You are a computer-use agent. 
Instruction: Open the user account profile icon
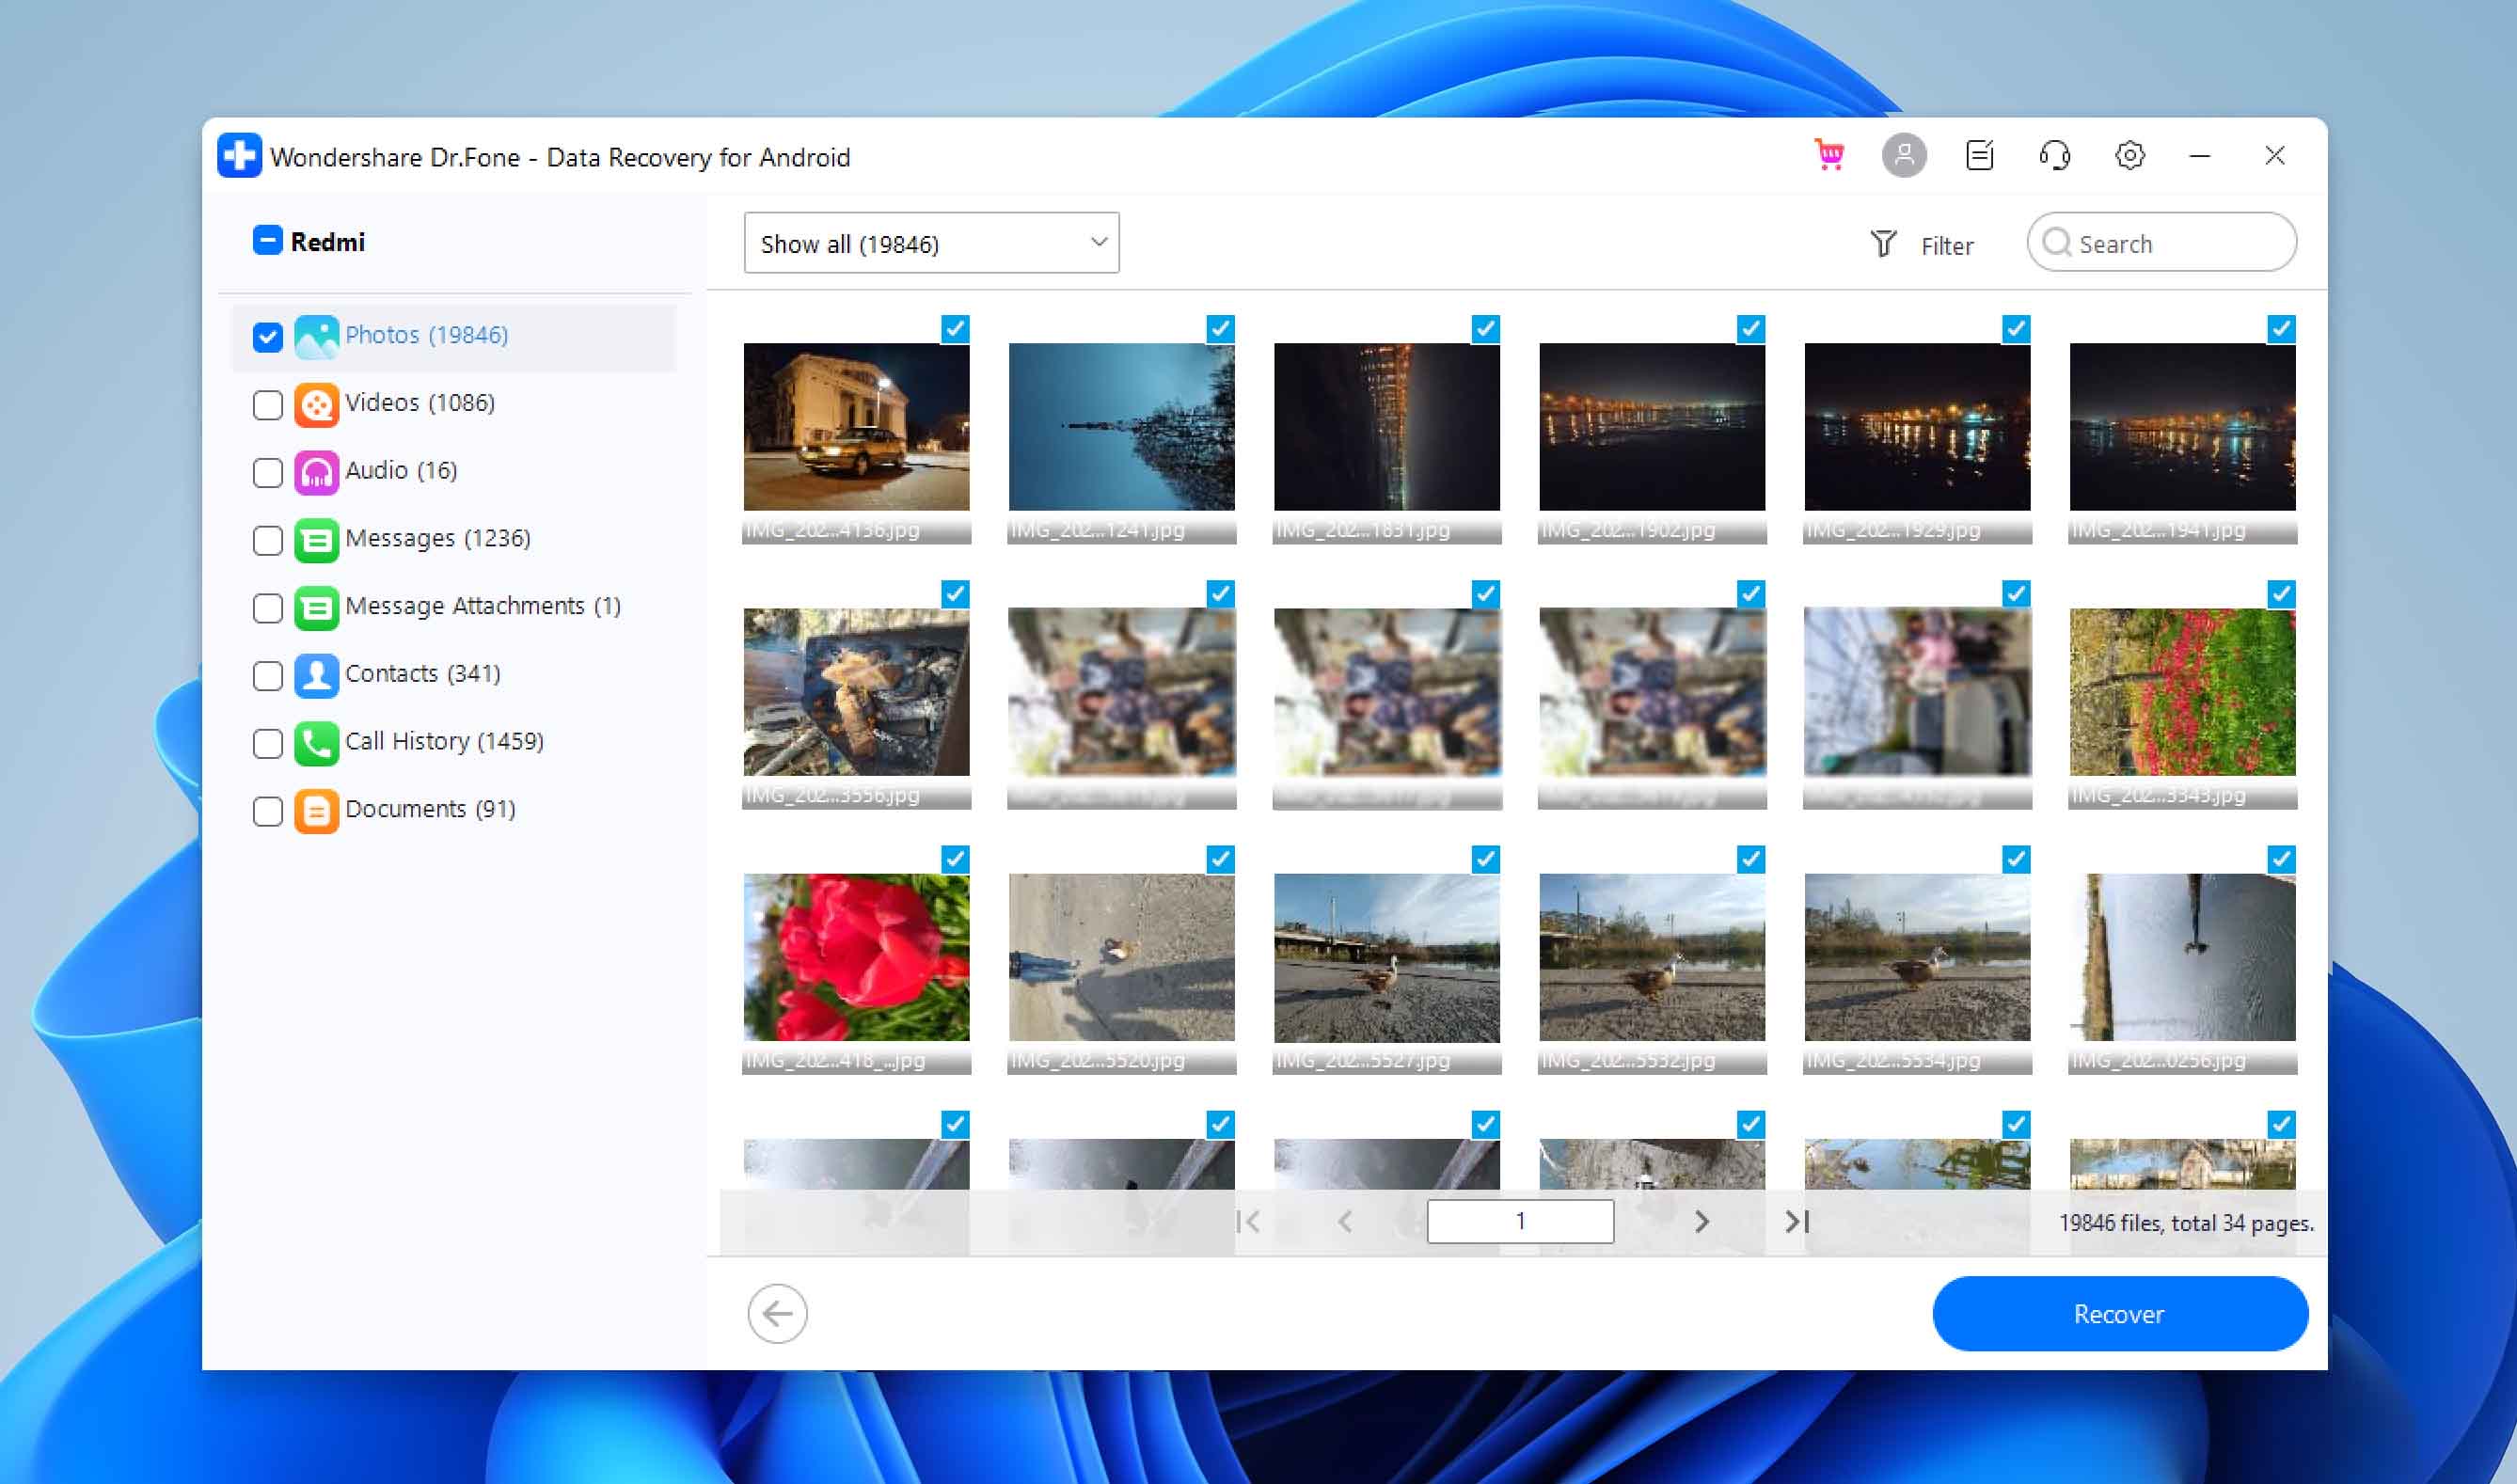[1904, 155]
